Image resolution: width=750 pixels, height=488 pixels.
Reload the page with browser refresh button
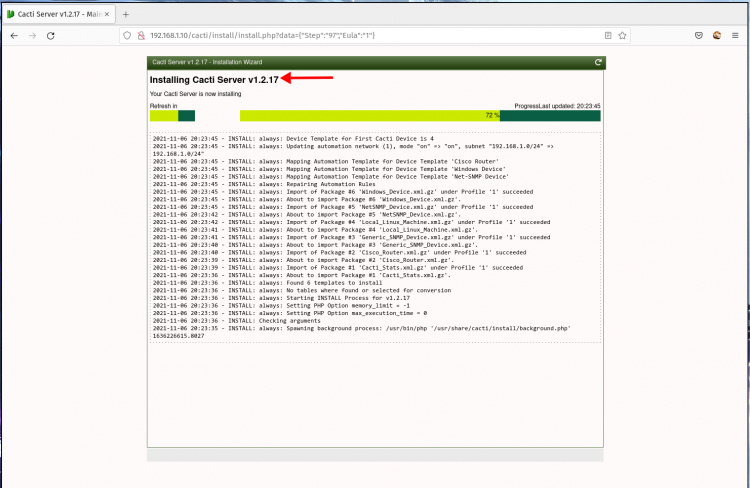(58, 35)
